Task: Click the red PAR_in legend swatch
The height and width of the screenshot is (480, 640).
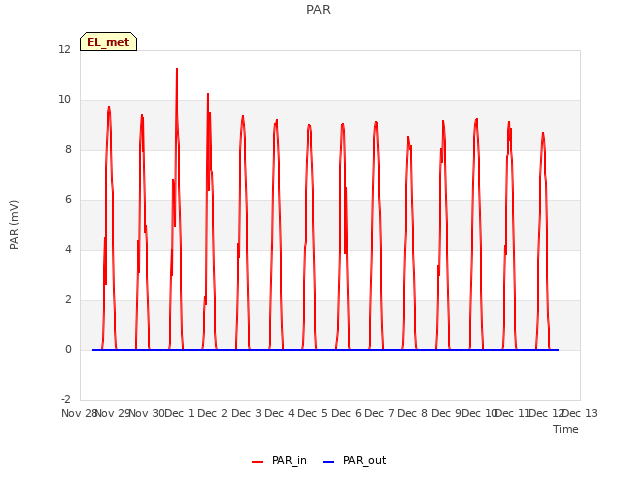Action: tap(258, 462)
